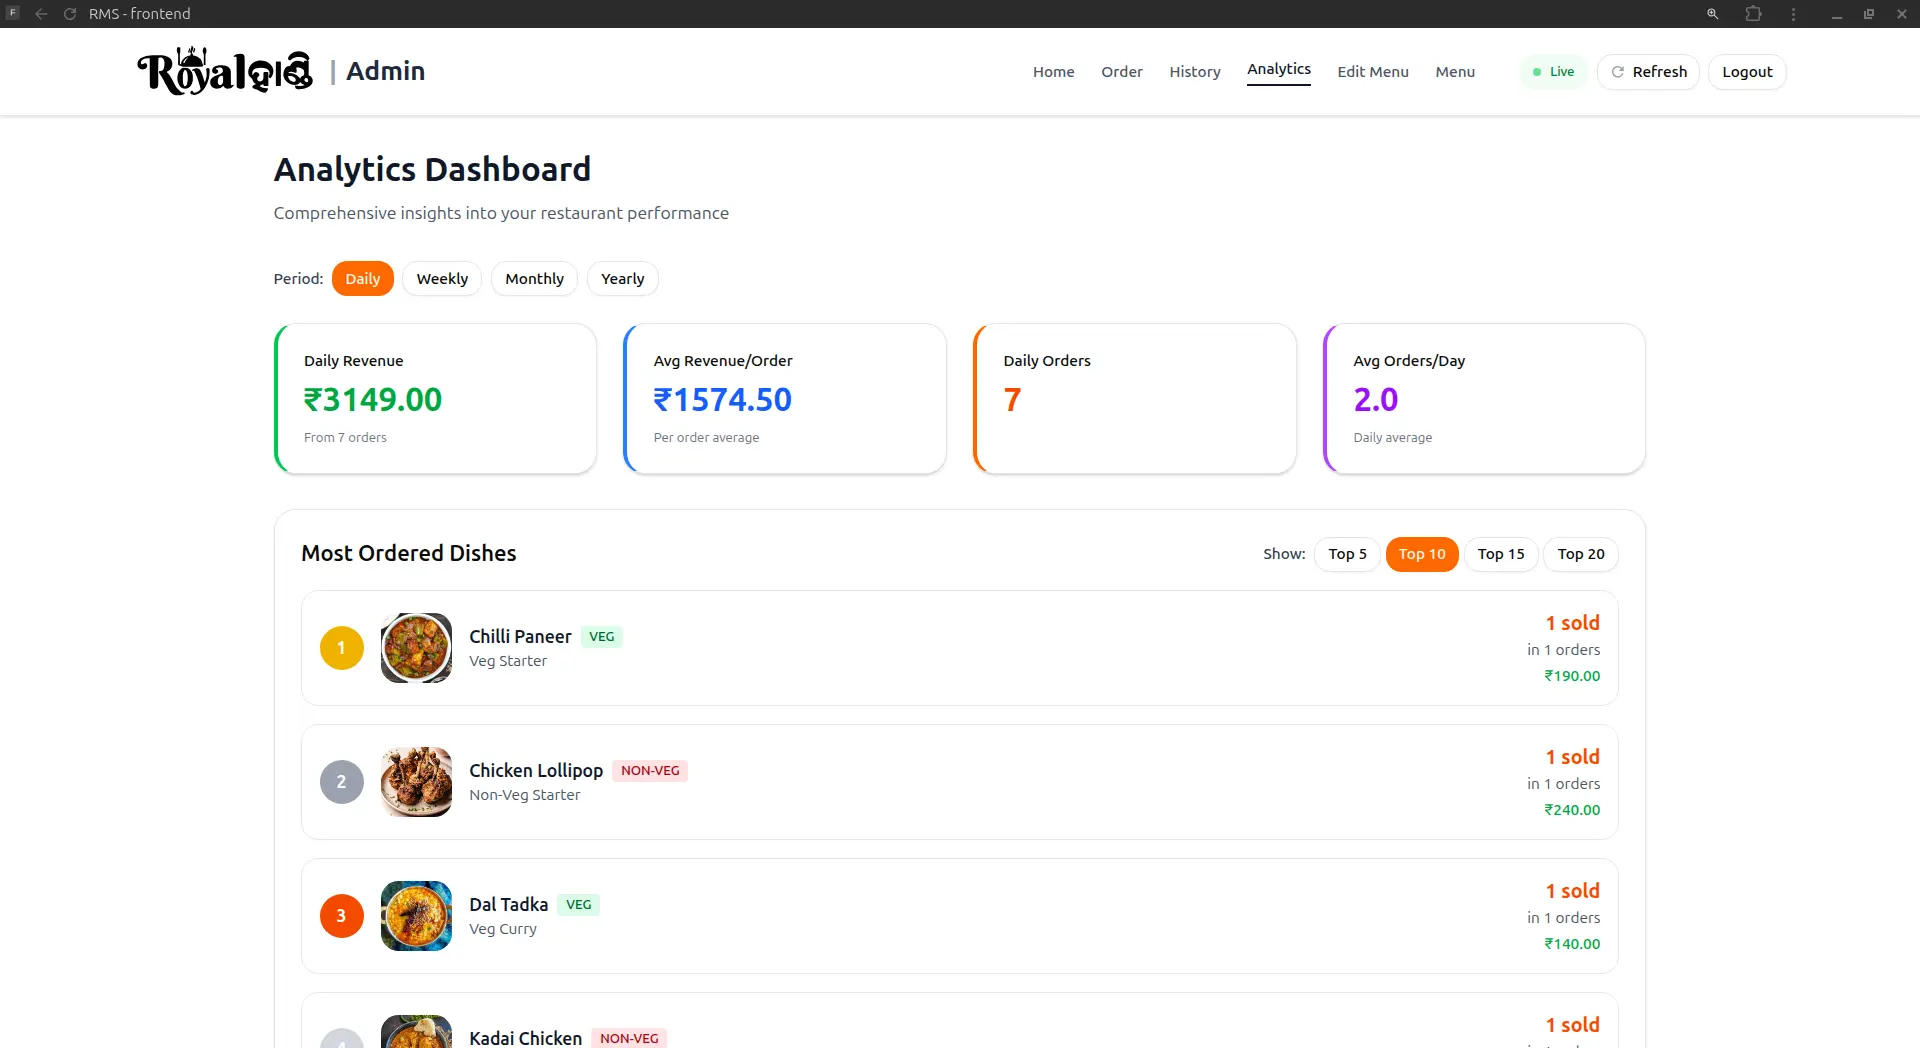Open the Chilli Paneer dish thumbnail
Screen dimensions: 1920x1048
point(416,648)
